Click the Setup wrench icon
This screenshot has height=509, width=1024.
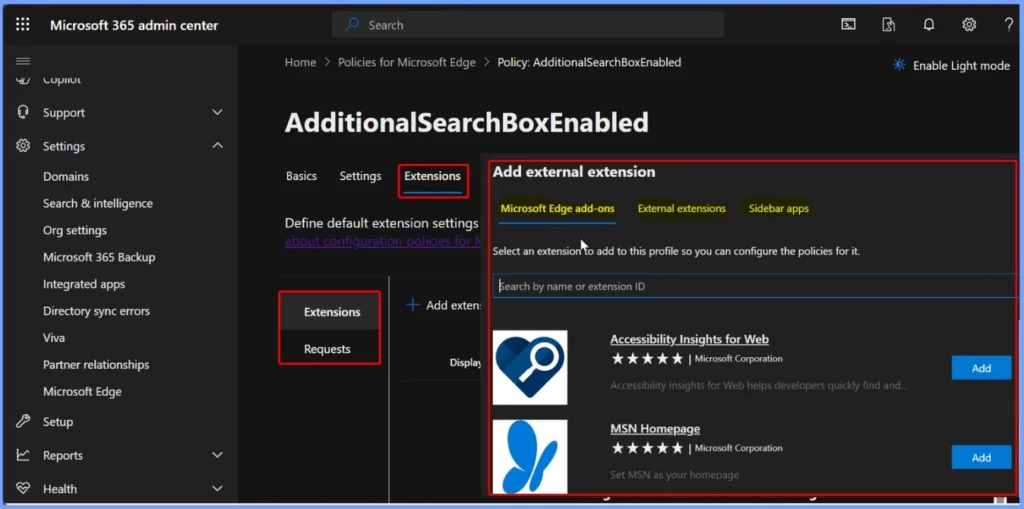tap(23, 421)
